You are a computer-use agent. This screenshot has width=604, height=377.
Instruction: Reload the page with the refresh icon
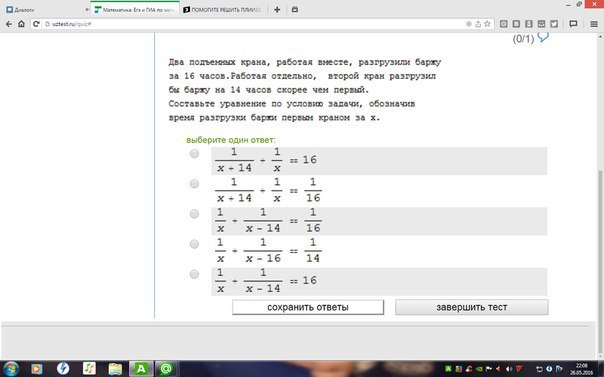(x=36, y=24)
